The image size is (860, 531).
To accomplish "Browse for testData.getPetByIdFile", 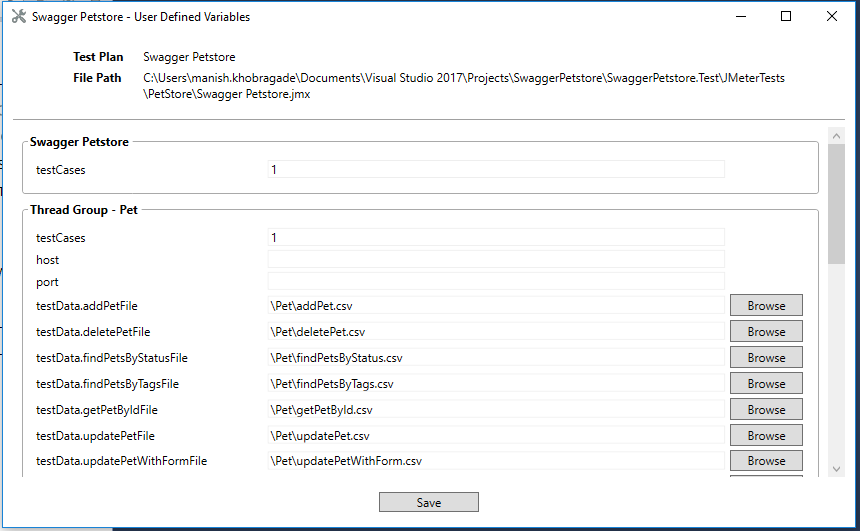I will pos(766,409).
